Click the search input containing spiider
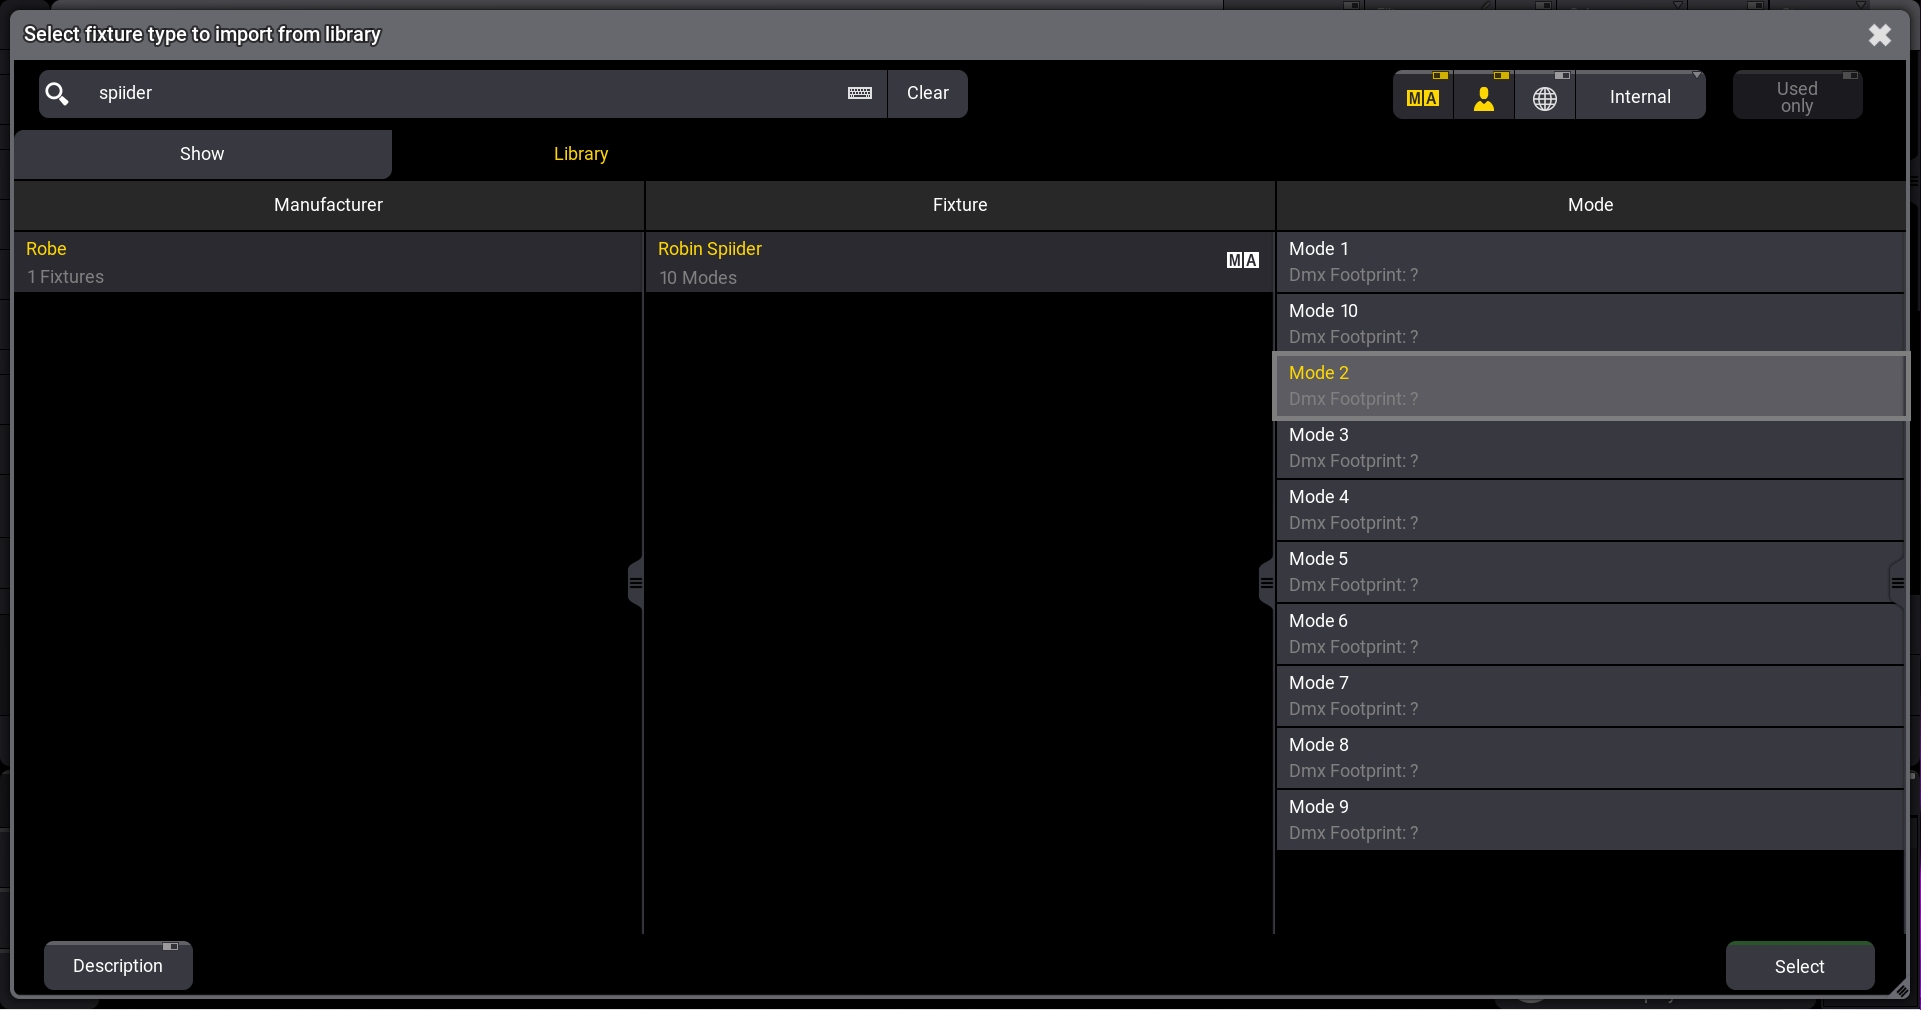The width and height of the screenshot is (1921, 1010). 460,93
